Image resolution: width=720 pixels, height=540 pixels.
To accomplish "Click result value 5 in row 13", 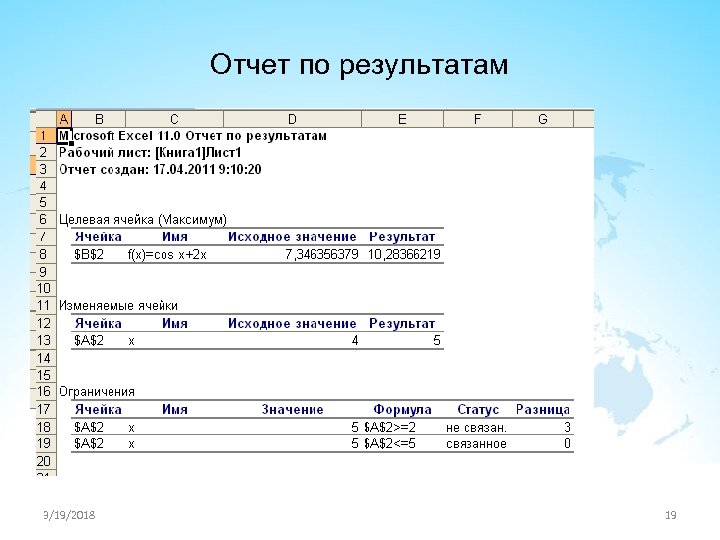I will [x=437, y=341].
